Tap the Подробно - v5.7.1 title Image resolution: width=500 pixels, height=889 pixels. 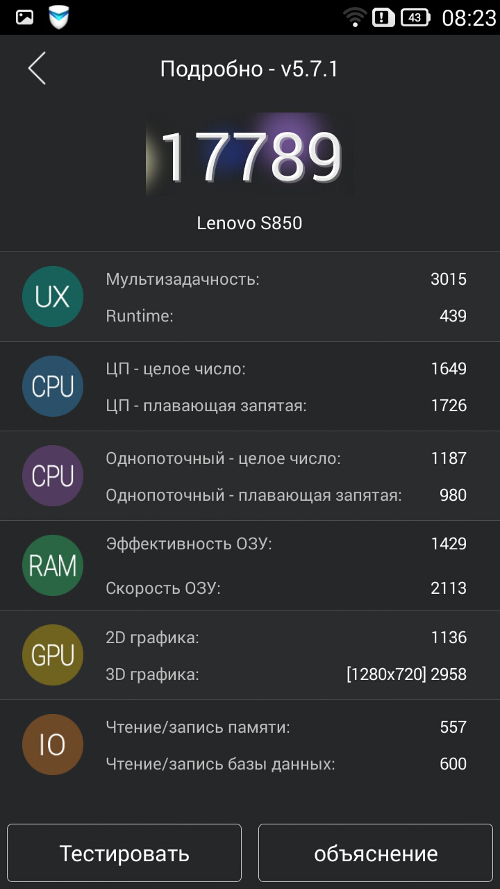(x=249, y=69)
